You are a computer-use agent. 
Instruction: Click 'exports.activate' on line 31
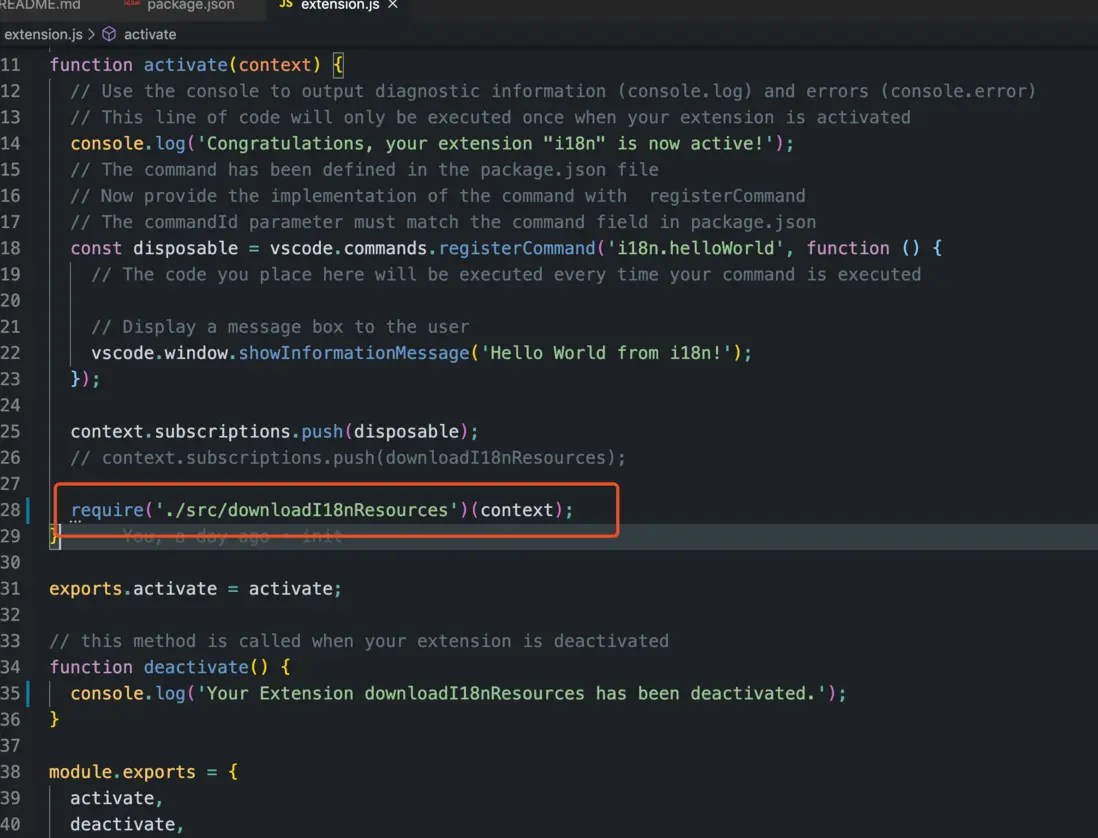click(132, 589)
